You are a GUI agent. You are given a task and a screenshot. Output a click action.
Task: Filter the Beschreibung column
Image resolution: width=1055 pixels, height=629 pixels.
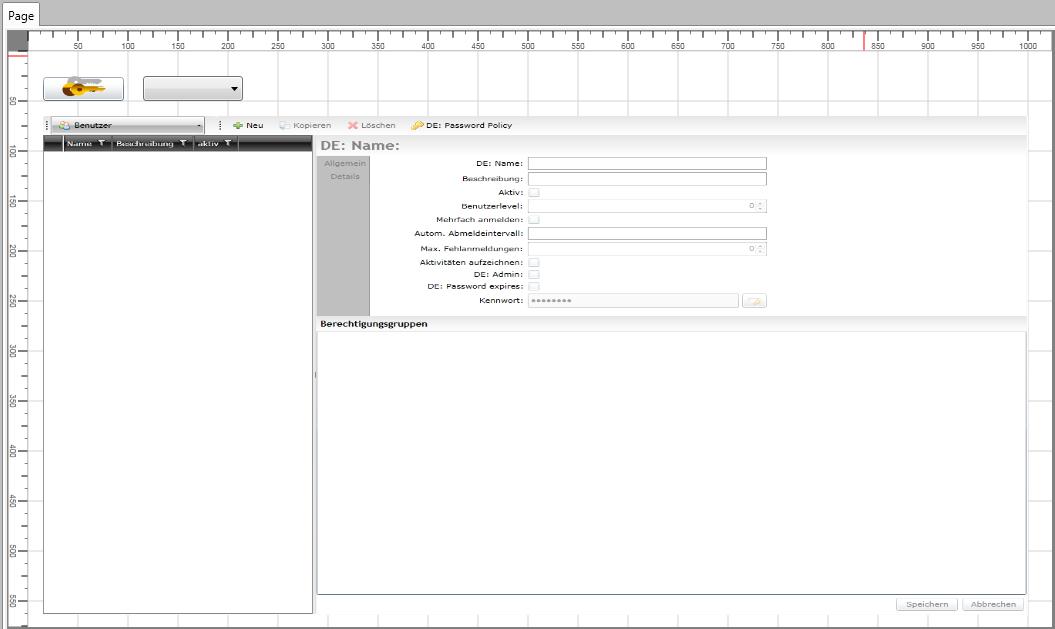pos(183,144)
